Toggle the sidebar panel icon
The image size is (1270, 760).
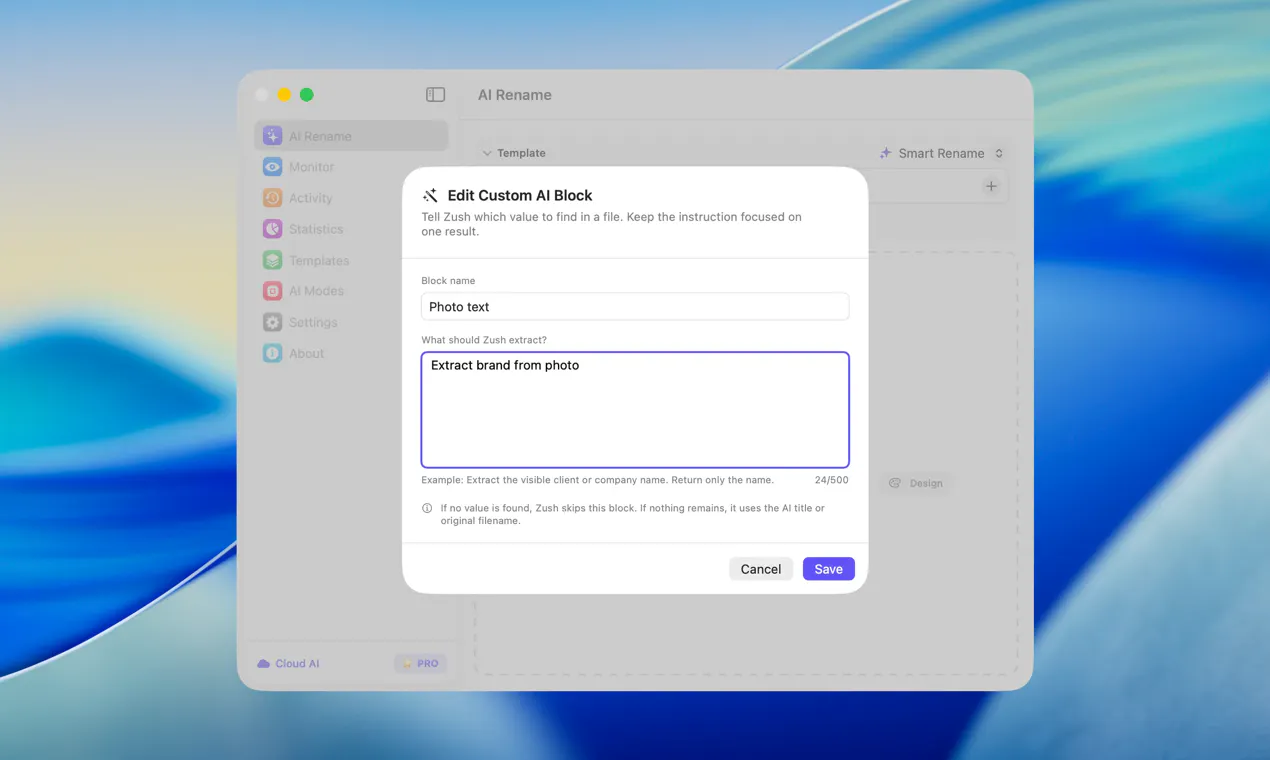pos(435,95)
